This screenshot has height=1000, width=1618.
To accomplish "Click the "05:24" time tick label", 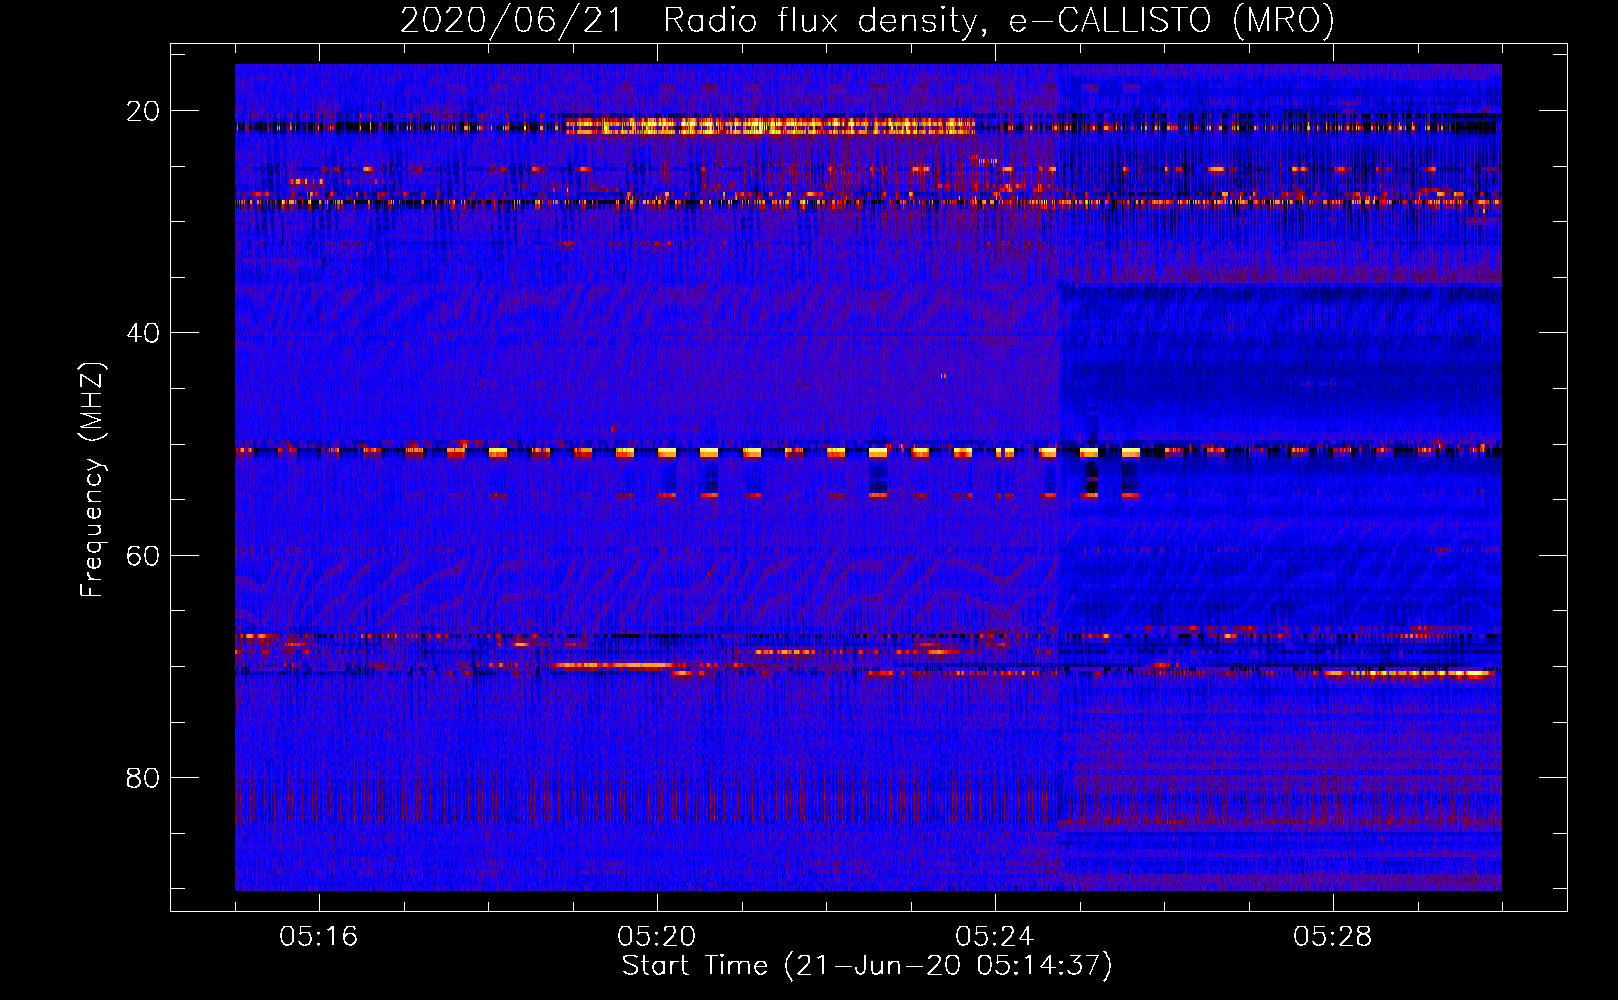I will click(995, 937).
